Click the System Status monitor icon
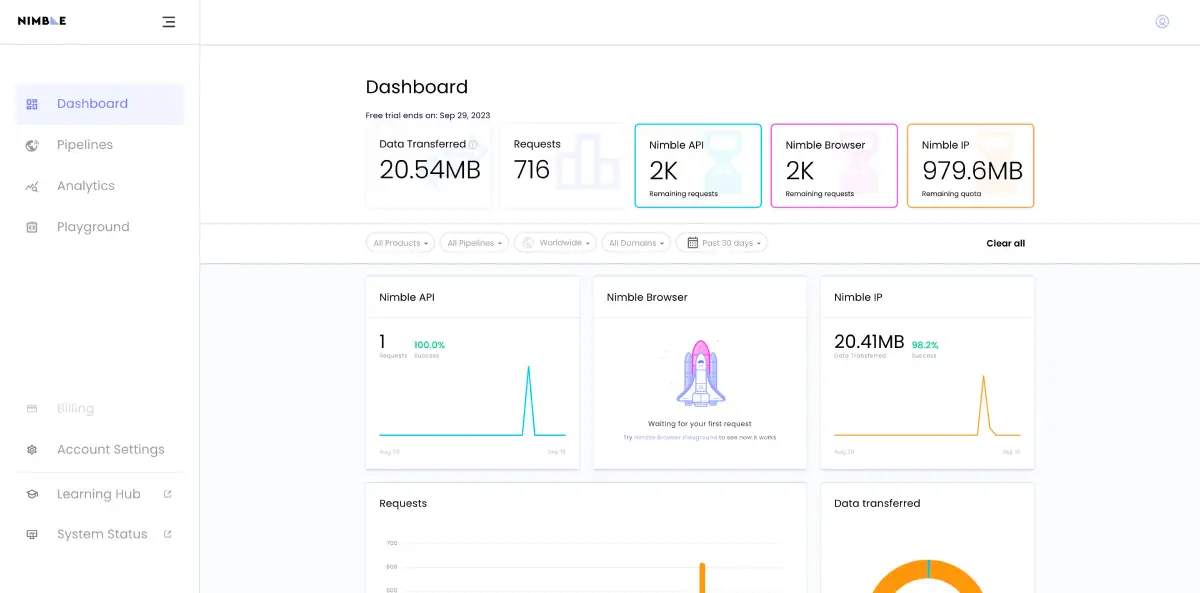The width and height of the screenshot is (1200, 593). [32, 534]
